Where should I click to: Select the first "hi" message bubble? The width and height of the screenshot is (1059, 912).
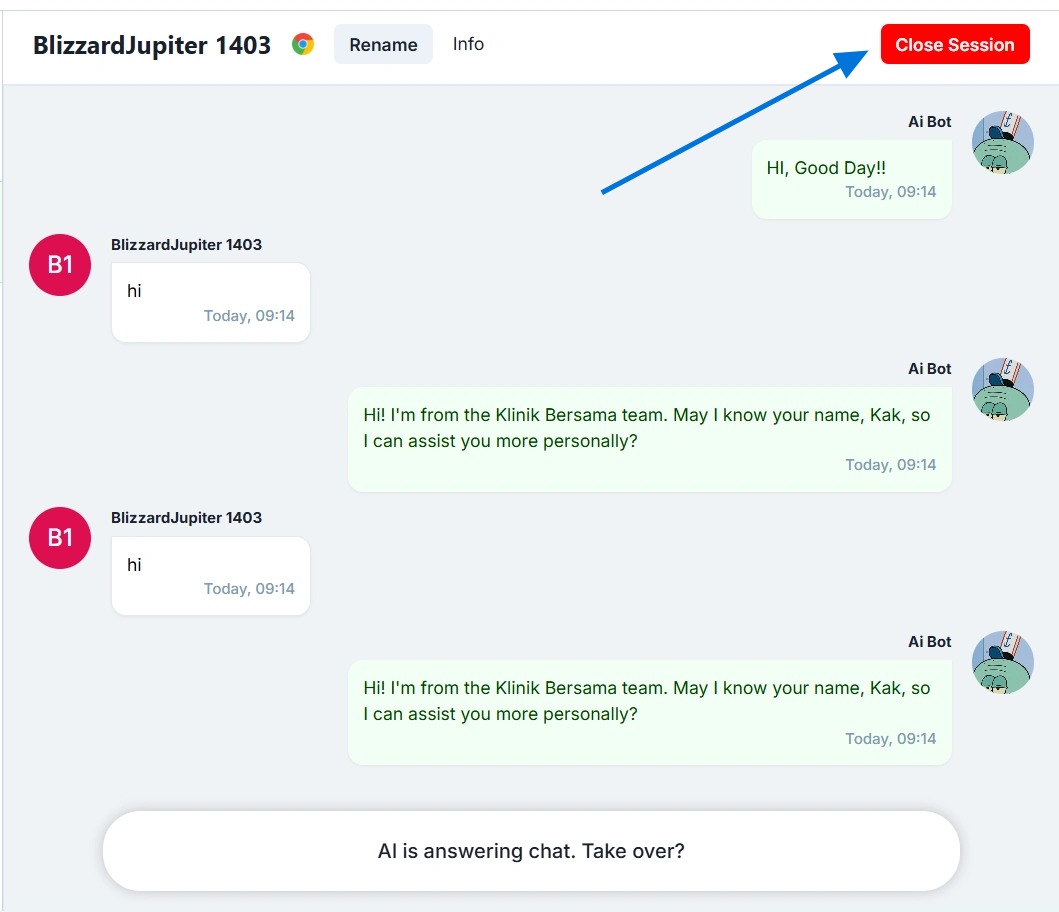[x=210, y=302]
